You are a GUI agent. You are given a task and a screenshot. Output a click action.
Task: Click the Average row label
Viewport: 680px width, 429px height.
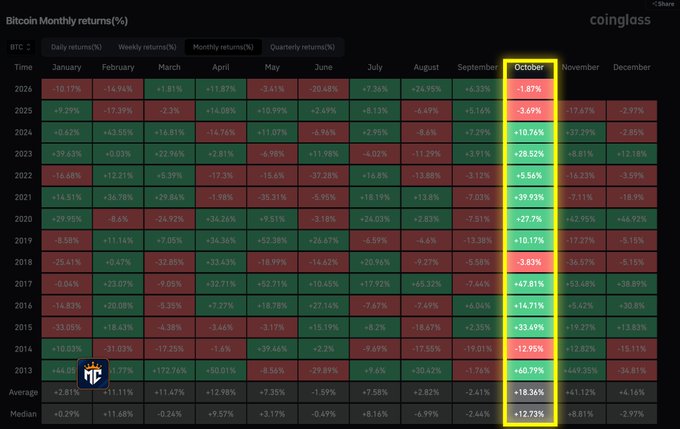coord(23,392)
